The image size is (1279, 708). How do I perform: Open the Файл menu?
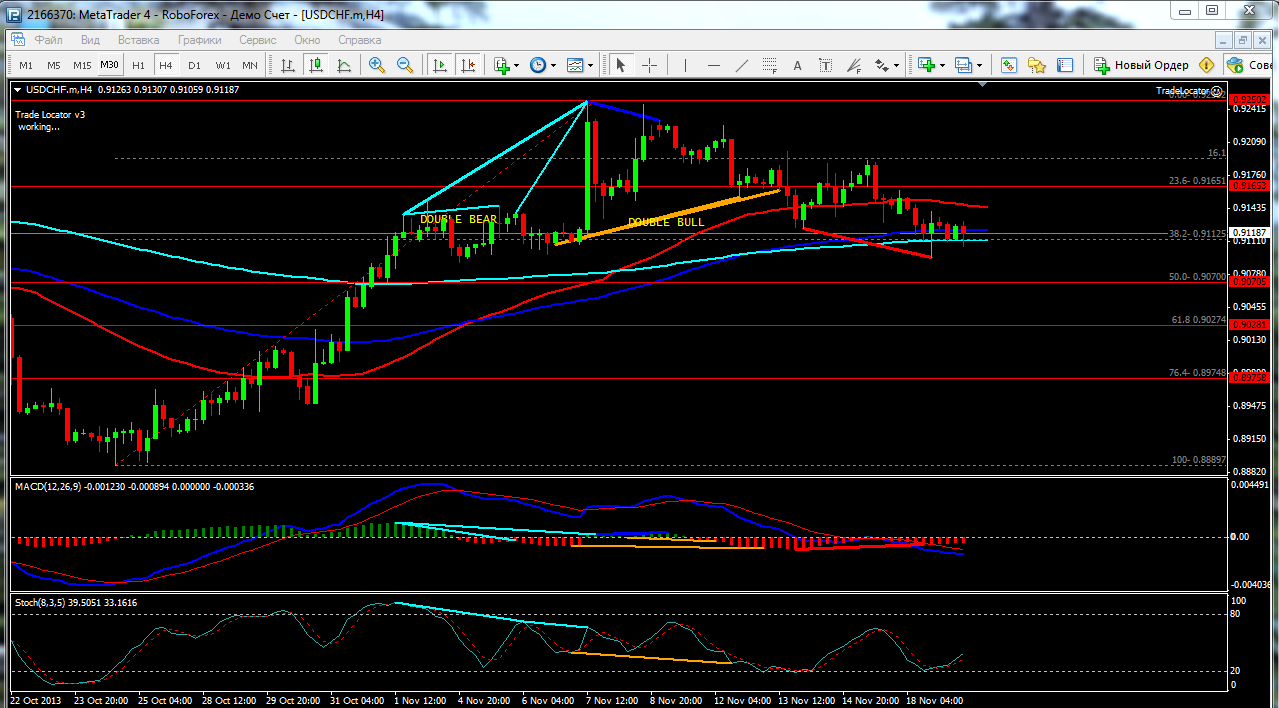pyautogui.click(x=49, y=40)
